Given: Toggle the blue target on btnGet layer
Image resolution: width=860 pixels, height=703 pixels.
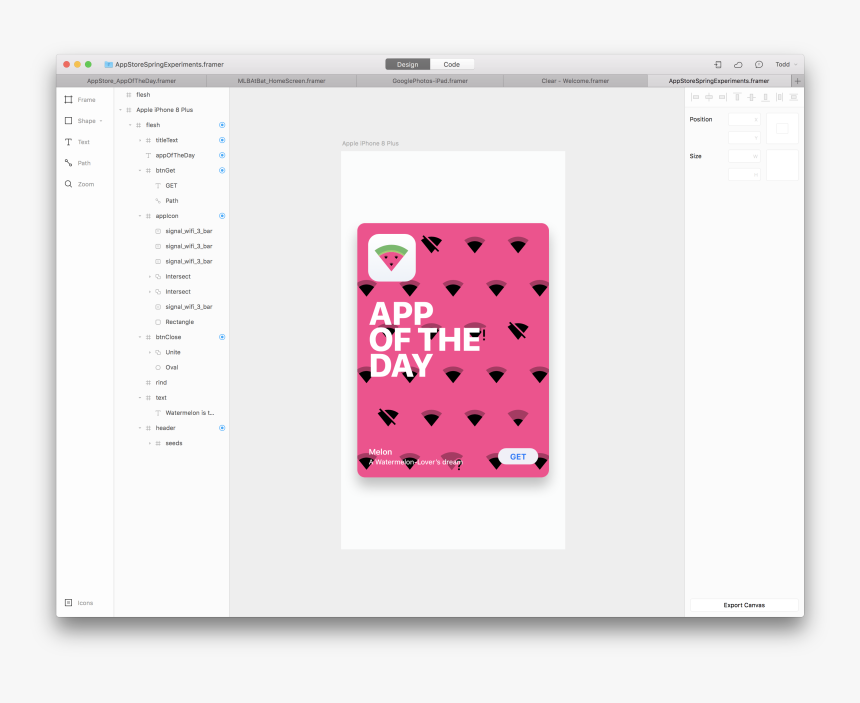Looking at the screenshot, I should click(222, 171).
